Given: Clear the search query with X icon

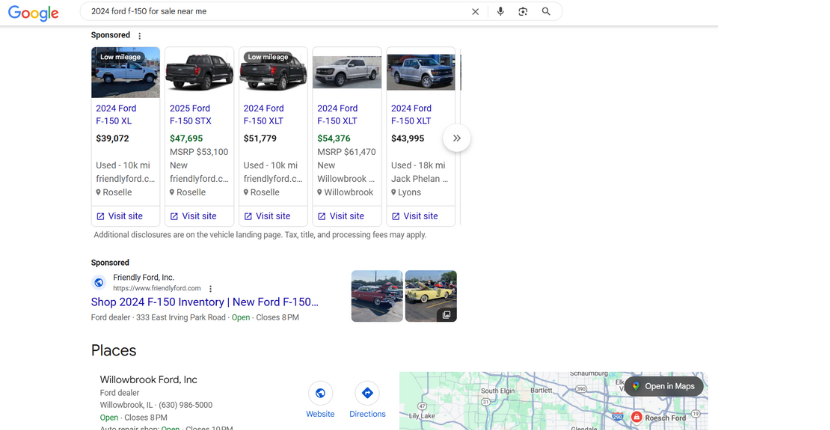Looking at the screenshot, I should [475, 12].
